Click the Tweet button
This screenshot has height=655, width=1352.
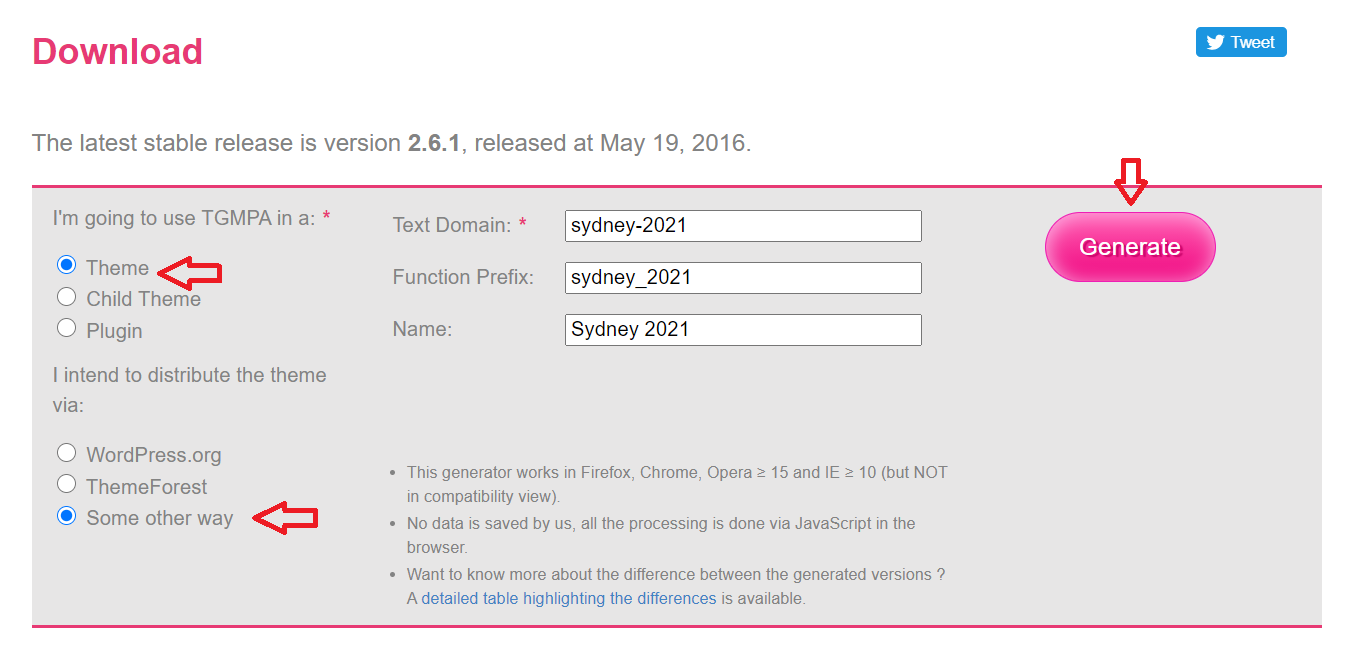pos(1241,42)
